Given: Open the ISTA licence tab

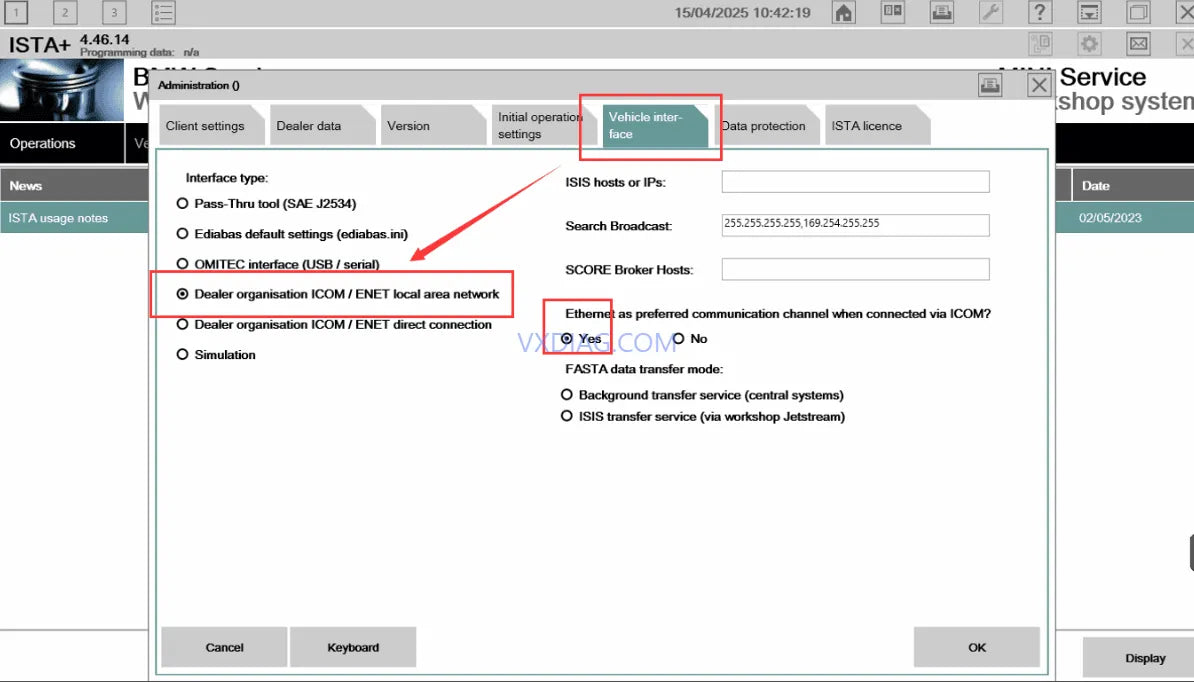Looking at the screenshot, I should pyautogui.click(x=876, y=125).
